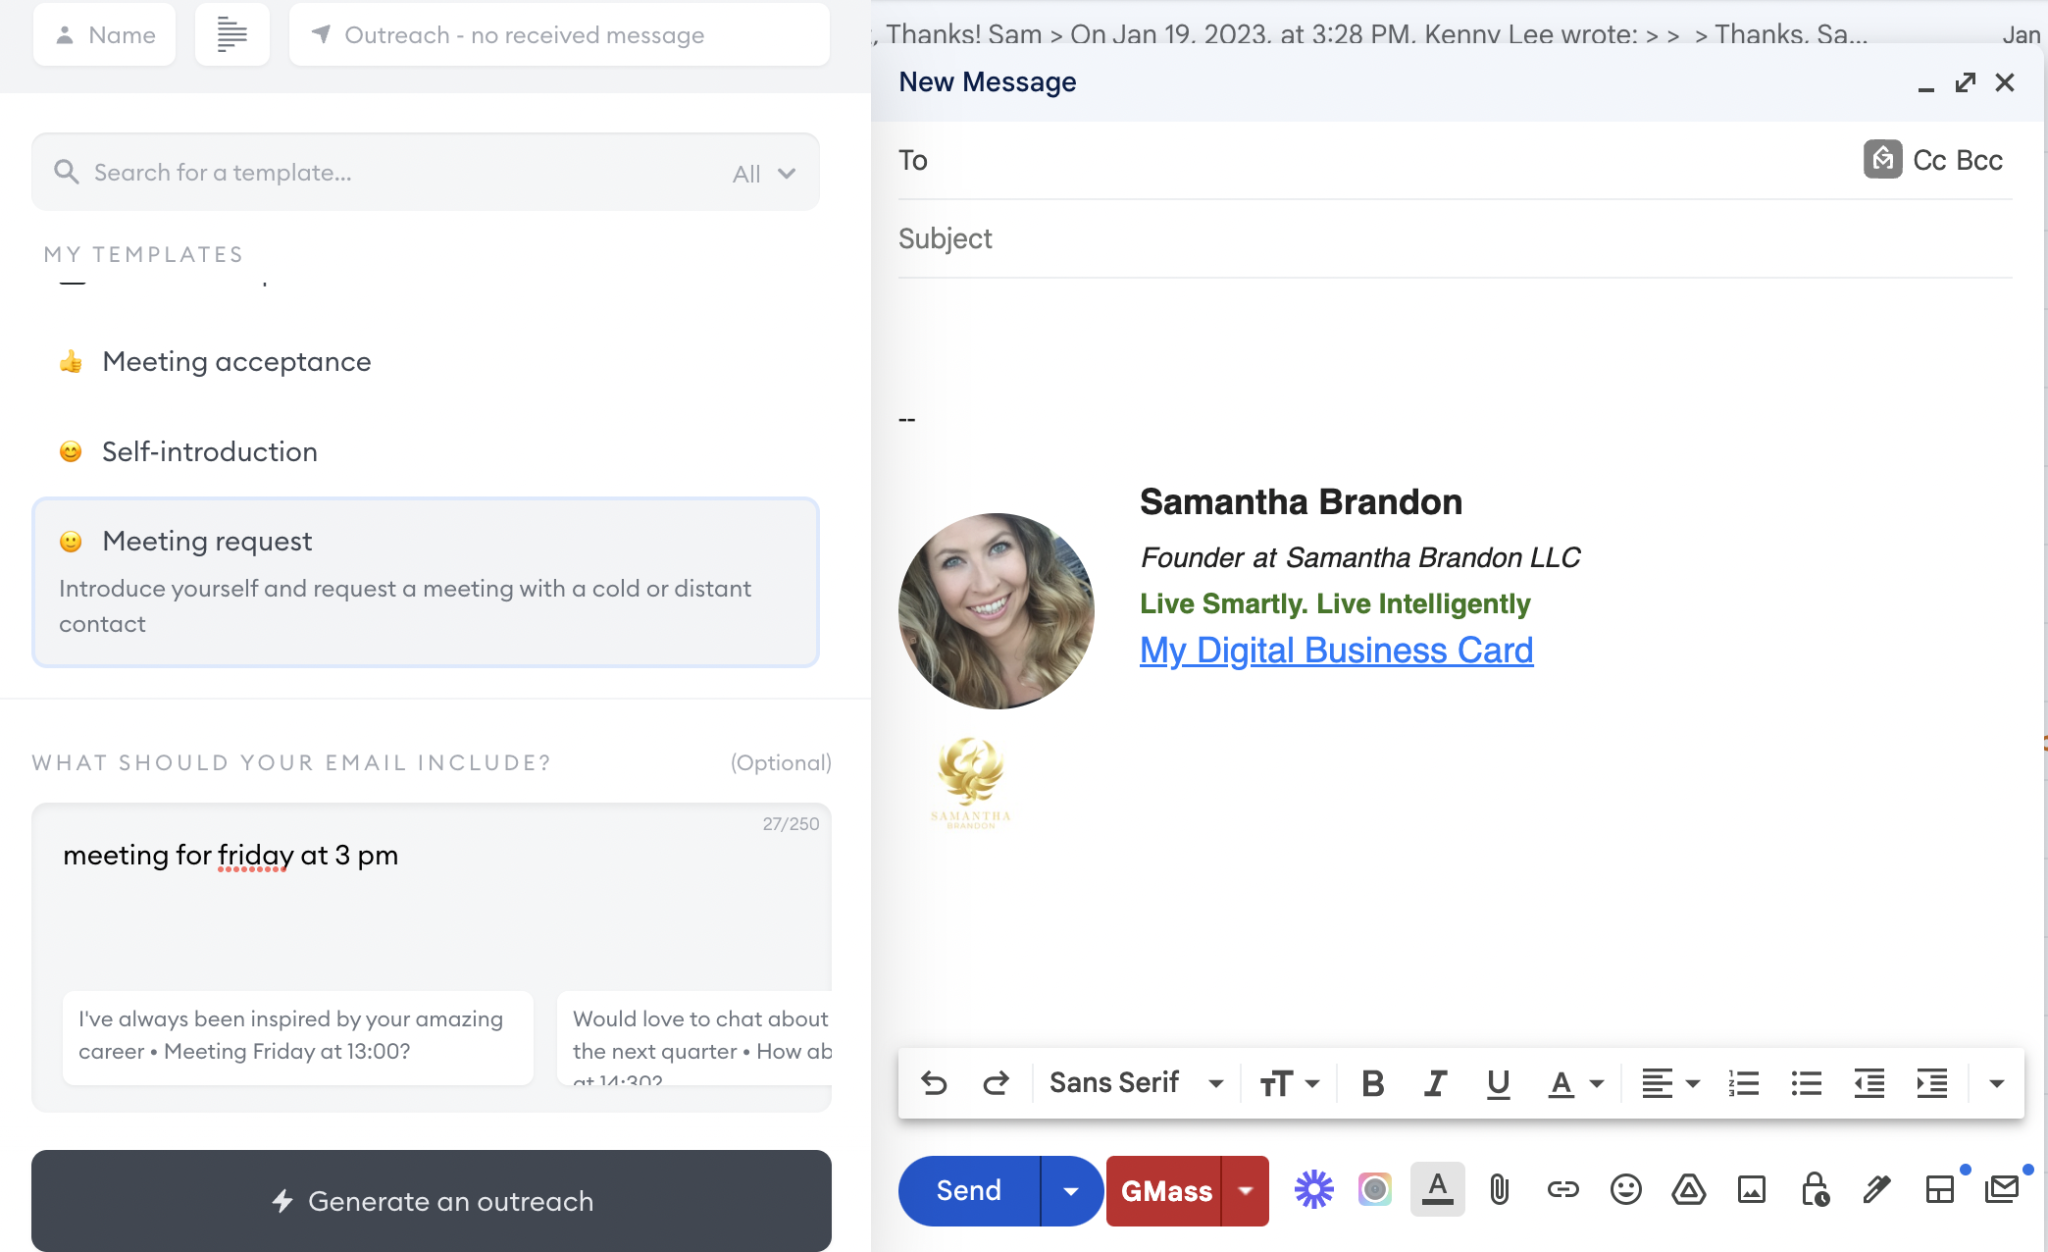Enable confidential mode with the lock icon
2048x1252 pixels.
coord(1813,1190)
